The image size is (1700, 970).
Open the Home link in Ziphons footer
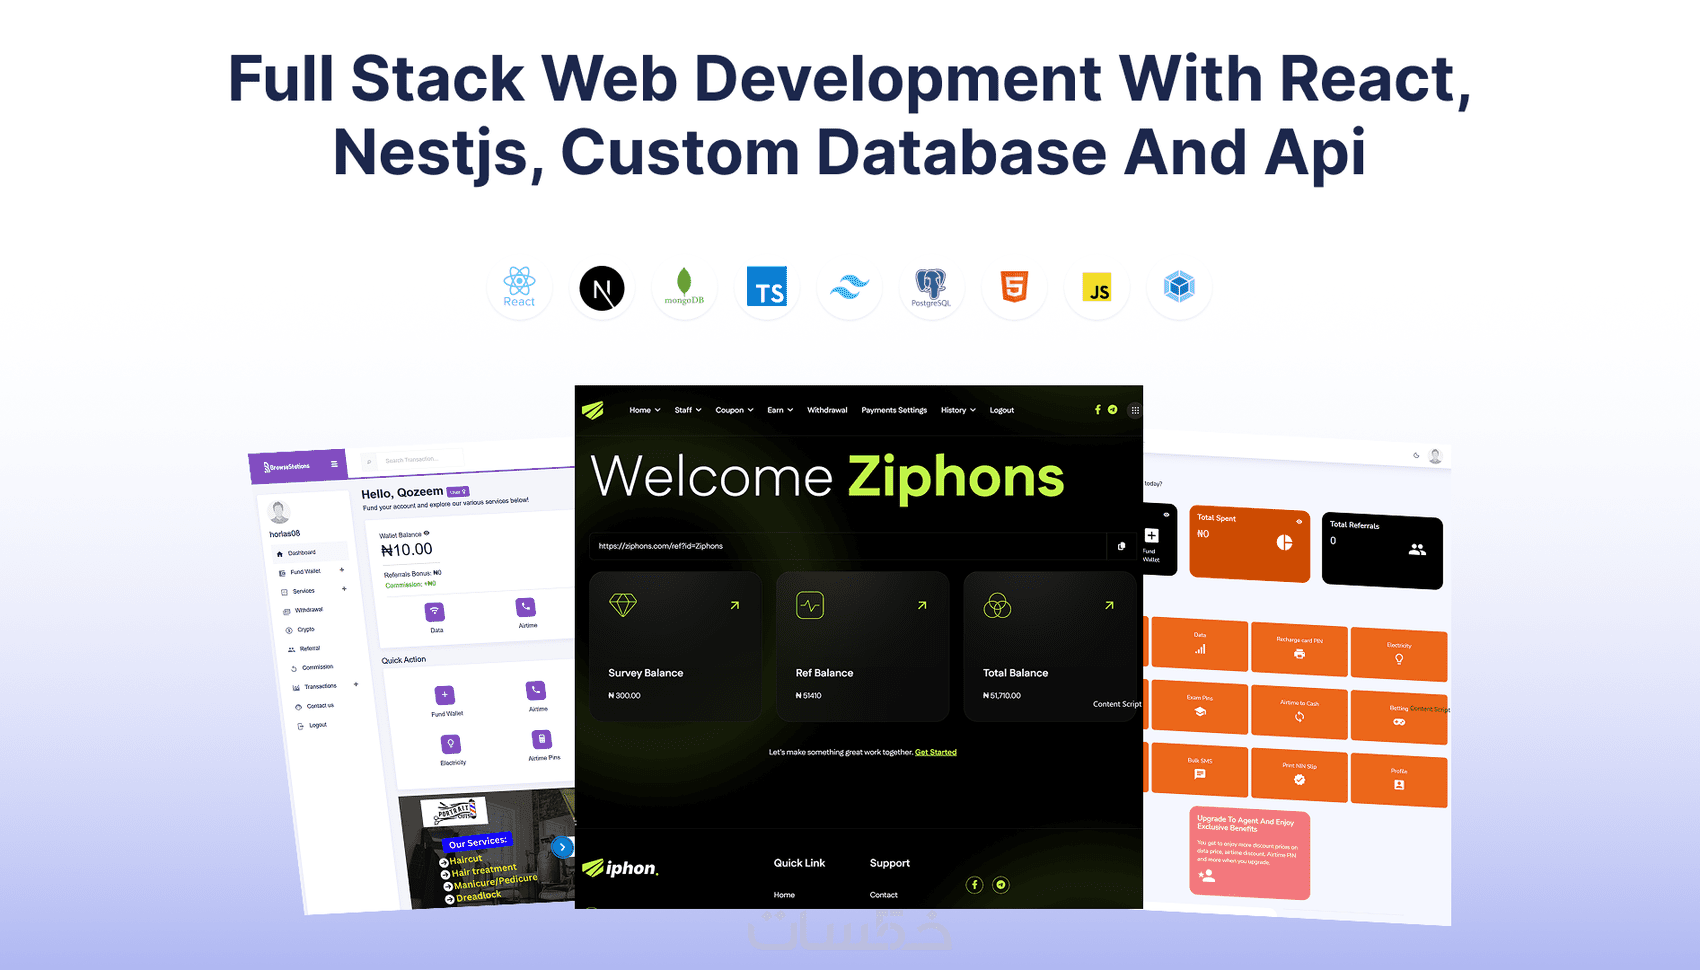click(x=784, y=895)
